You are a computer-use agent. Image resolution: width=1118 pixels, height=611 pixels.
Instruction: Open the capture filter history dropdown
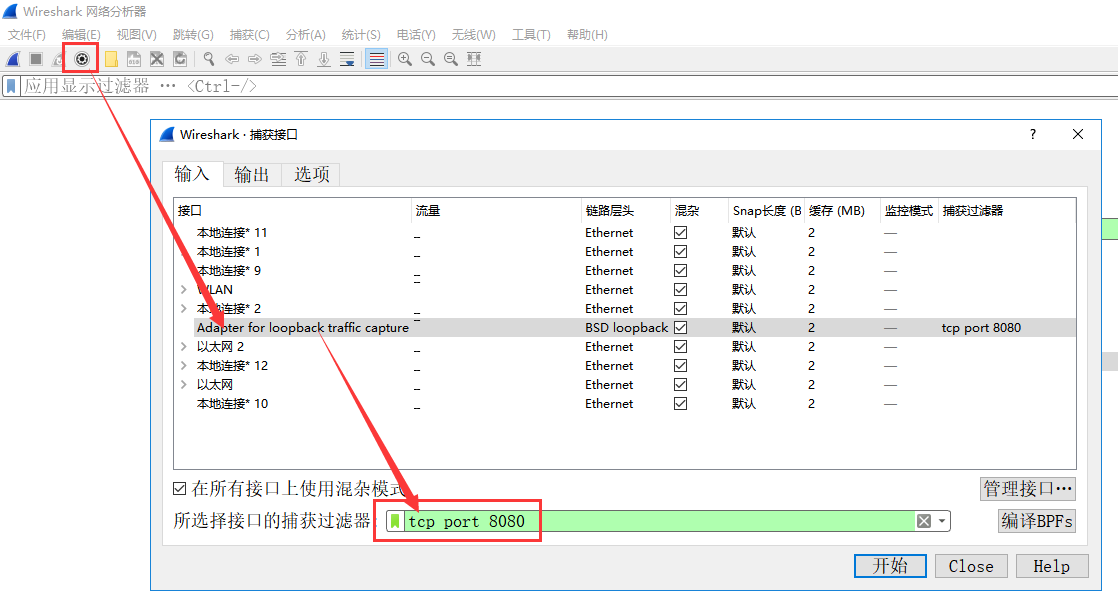(942, 521)
